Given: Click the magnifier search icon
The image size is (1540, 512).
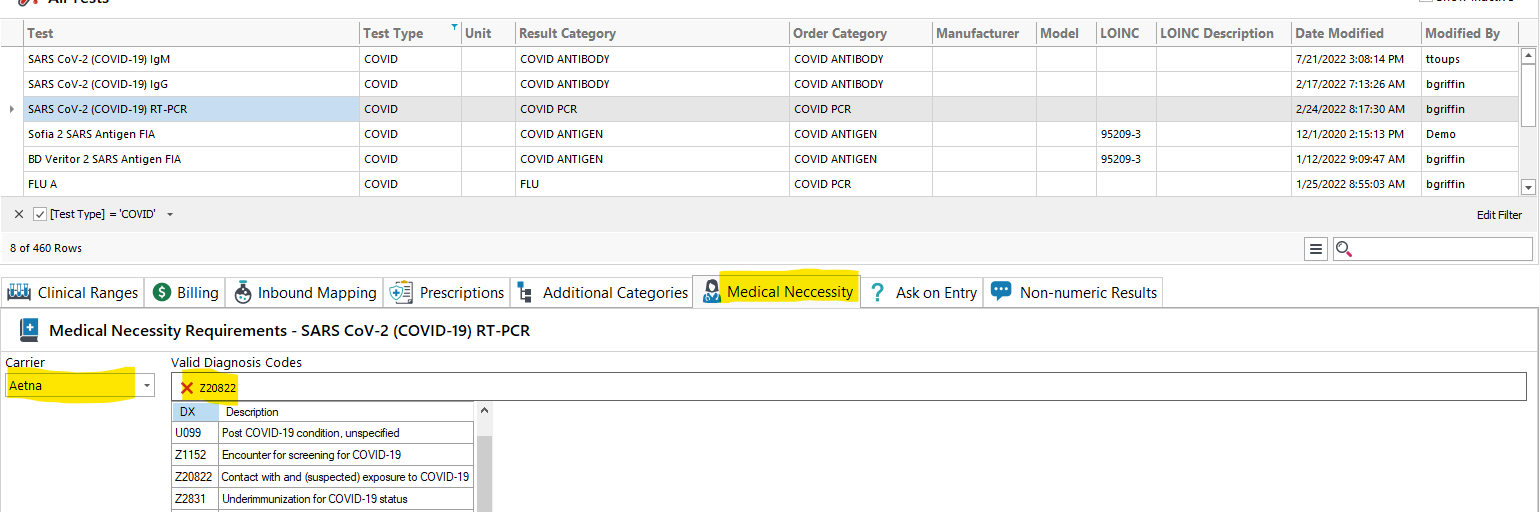Looking at the screenshot, I should pyautogui.click(x=1343, y=249).
